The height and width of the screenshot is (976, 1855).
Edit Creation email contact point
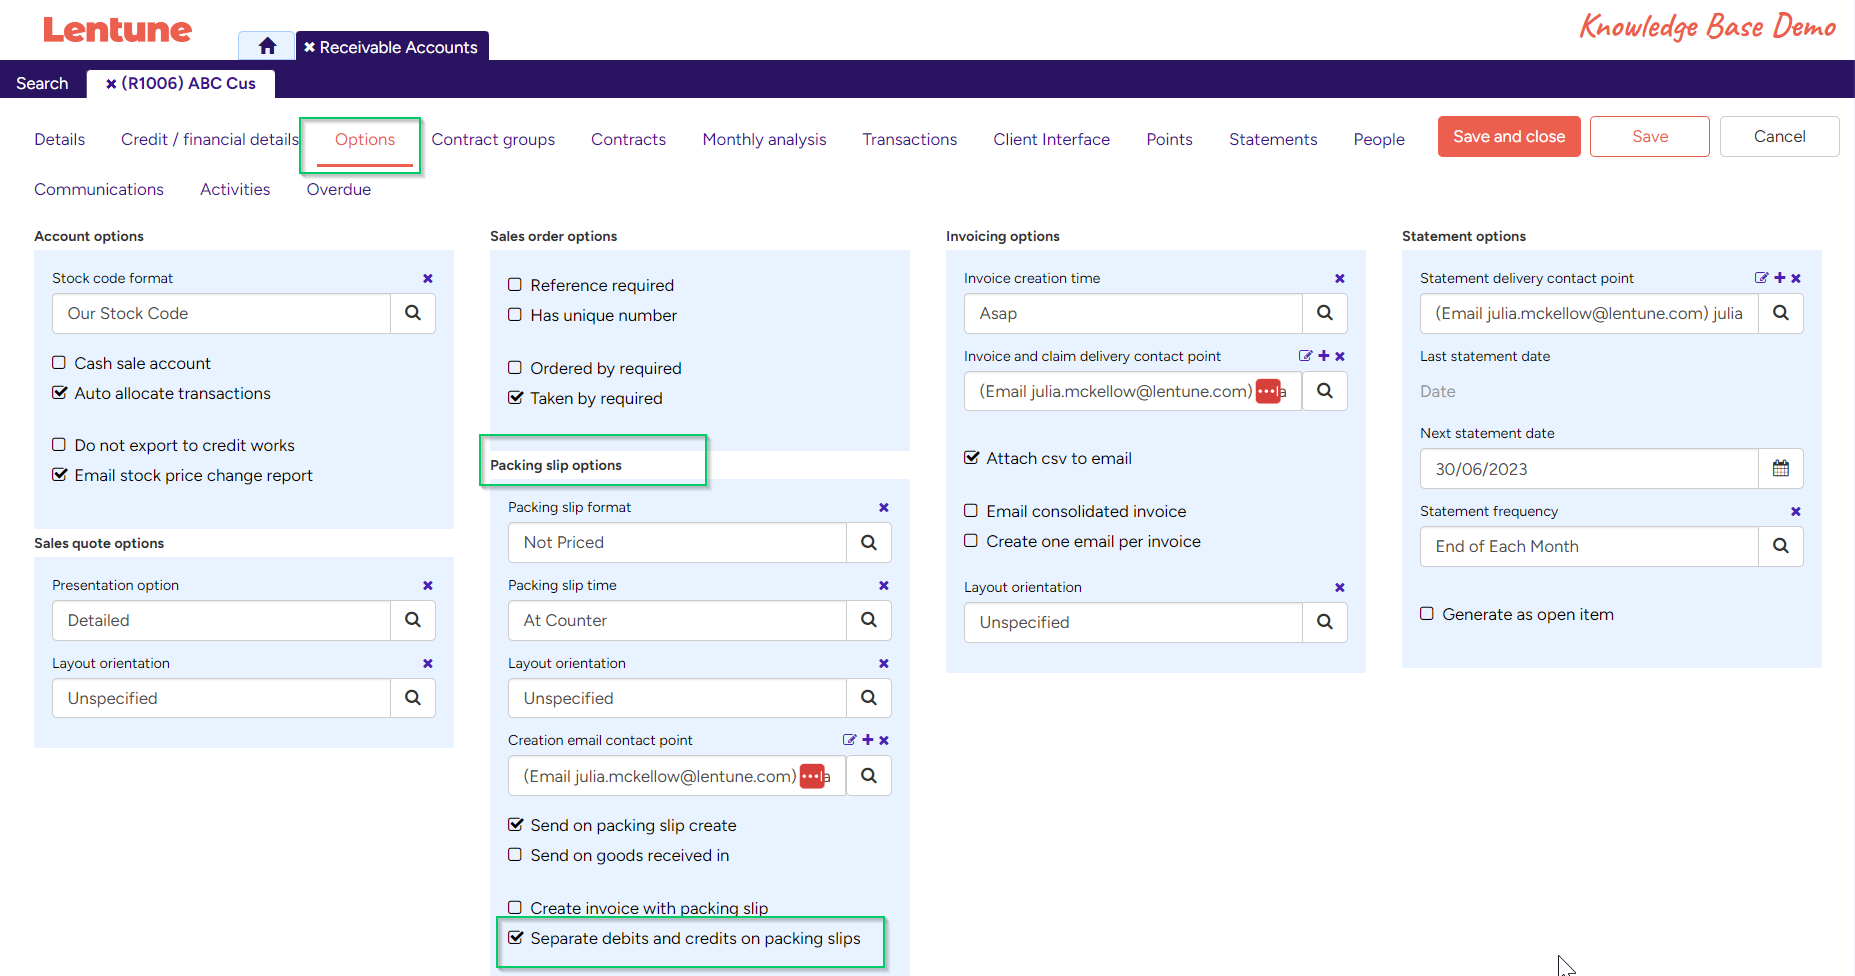tap(849, 740)
